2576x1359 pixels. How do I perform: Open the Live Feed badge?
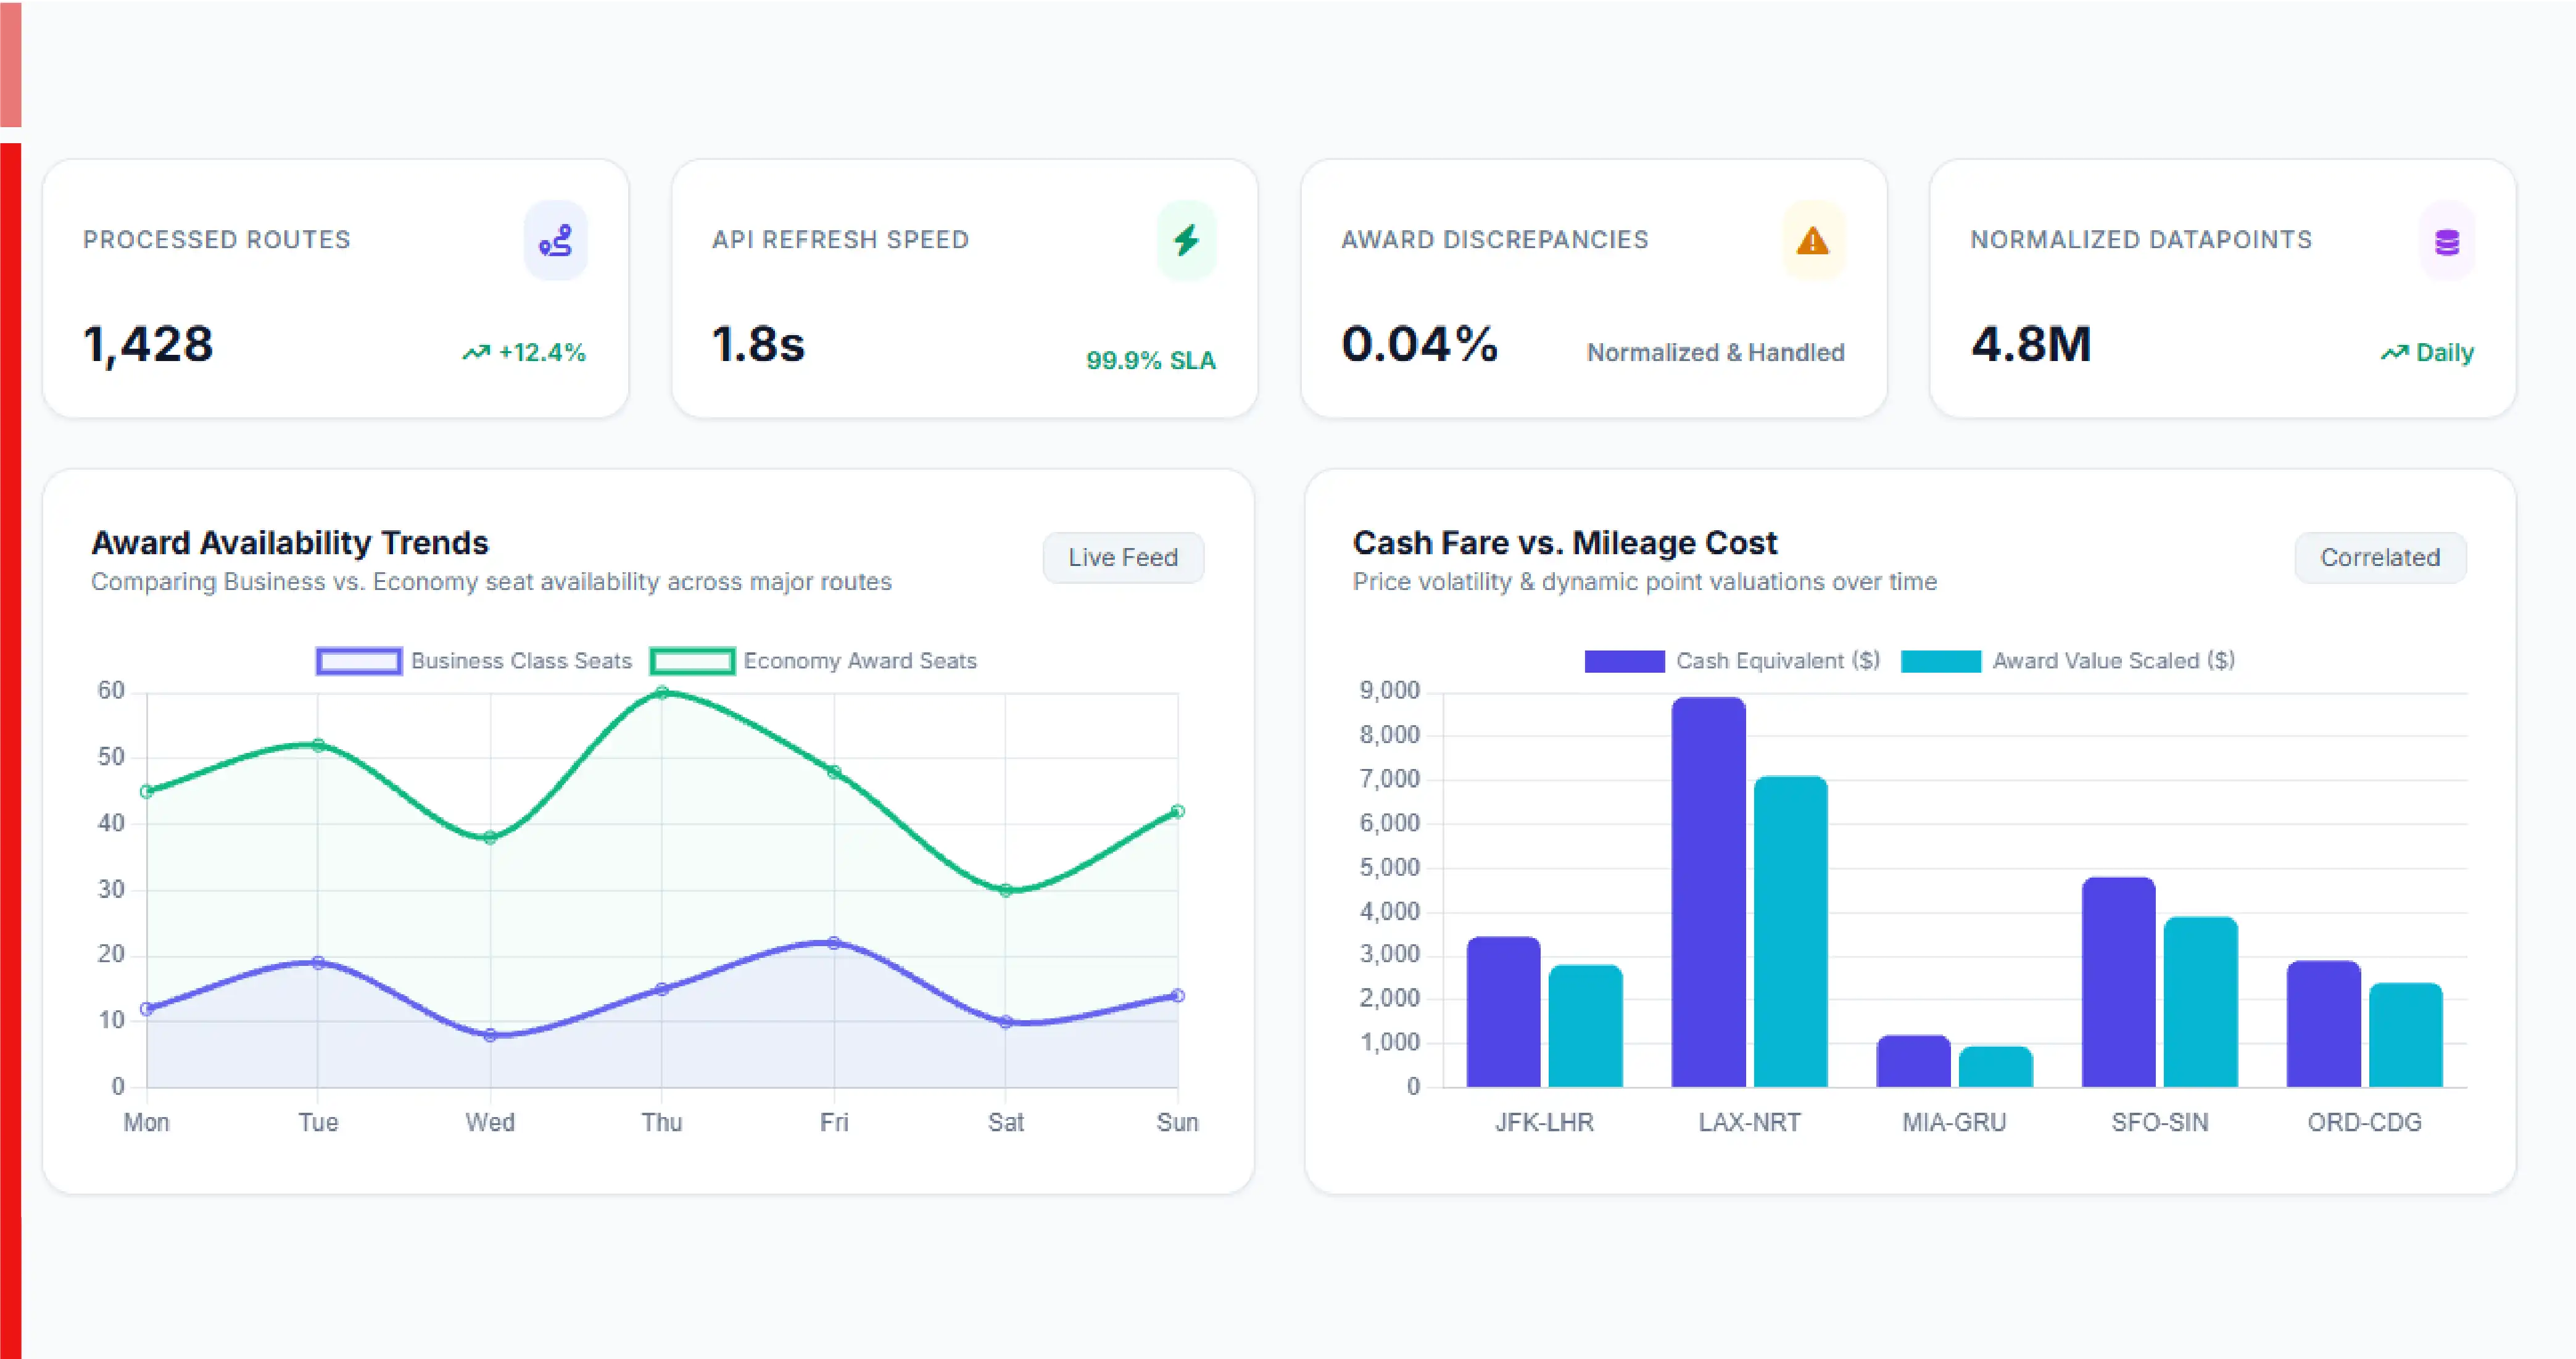coord(1123,557)
